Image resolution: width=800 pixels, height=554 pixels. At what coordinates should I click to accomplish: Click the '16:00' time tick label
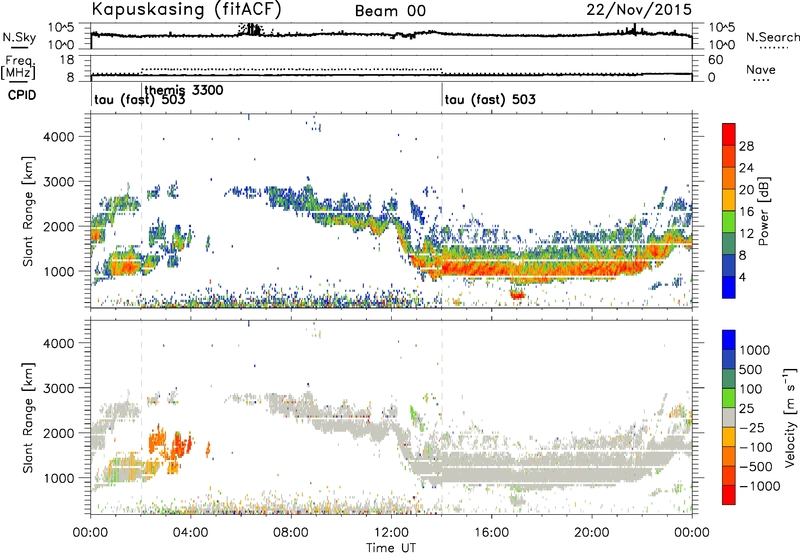(x=491, y=533)
